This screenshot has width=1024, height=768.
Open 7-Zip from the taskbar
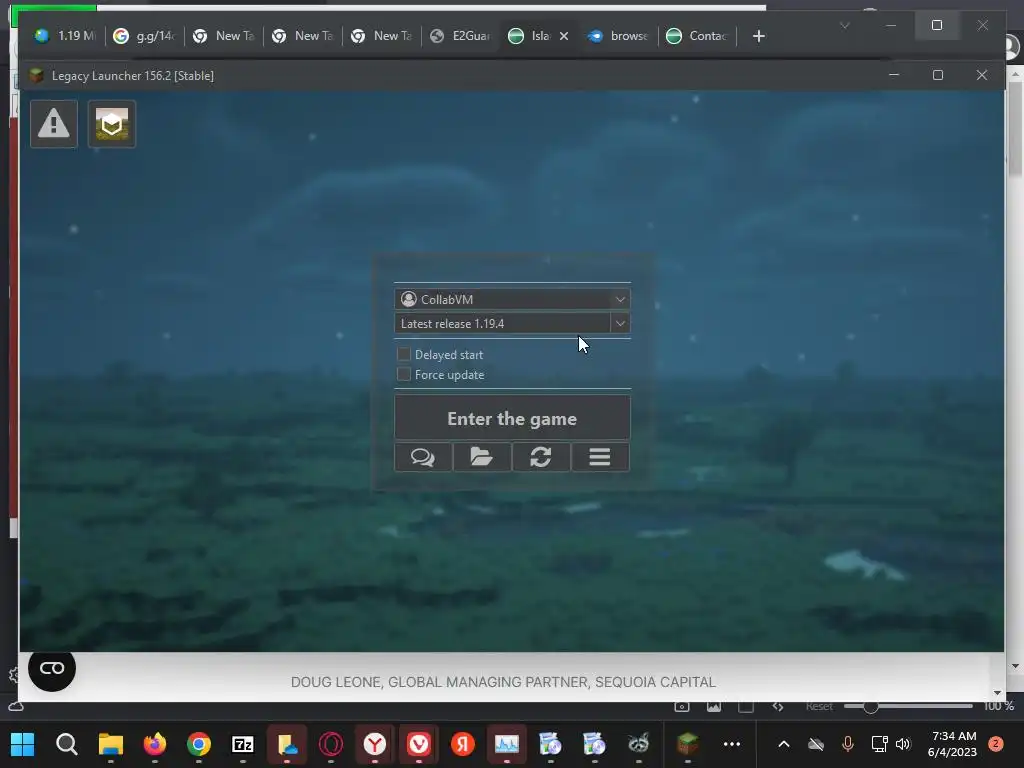click(x=242, y=744)
